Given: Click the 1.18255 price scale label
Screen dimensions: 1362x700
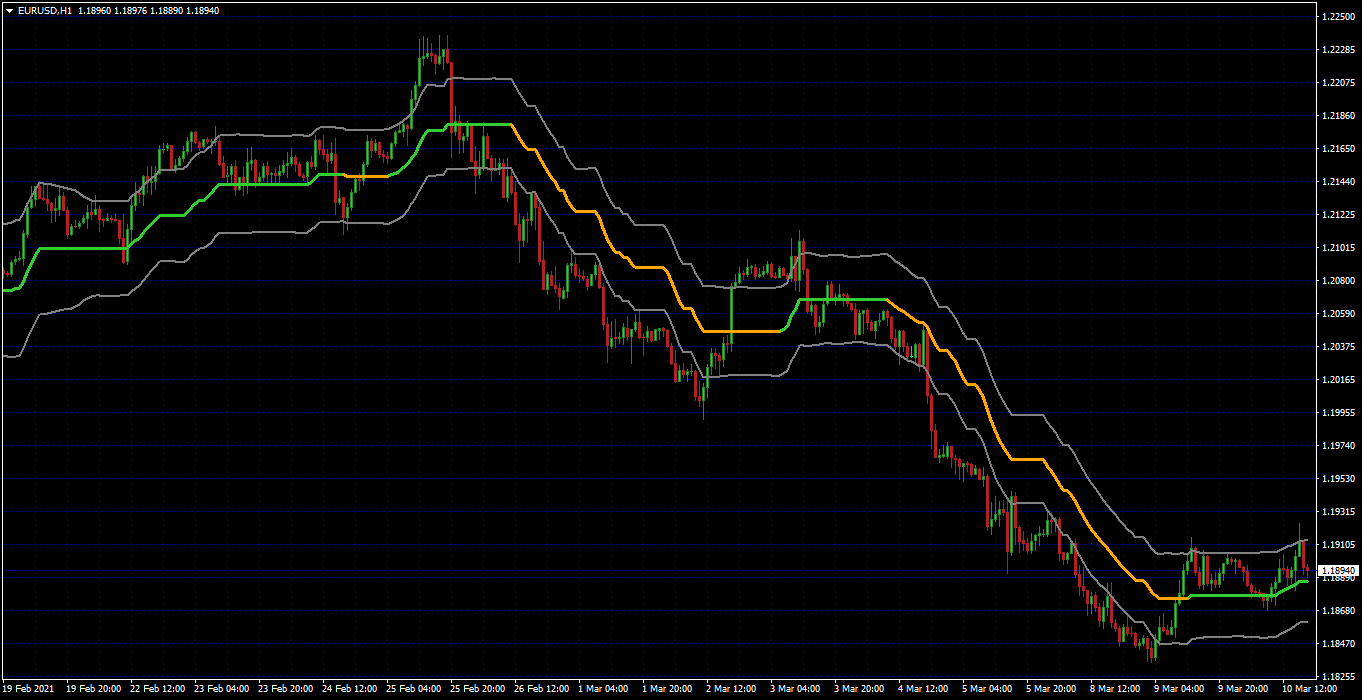Looking at the screenshot, I should pos(1338,677).
